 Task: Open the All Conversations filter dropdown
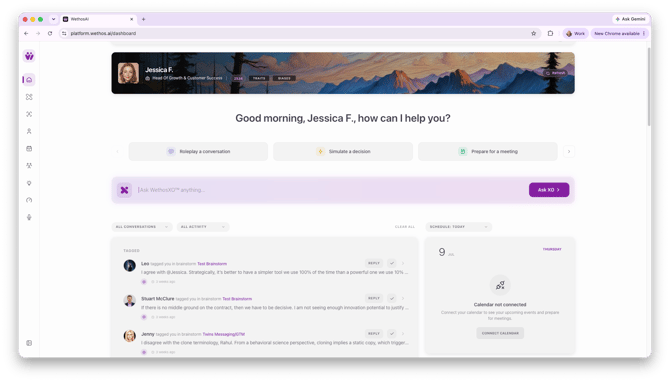tap(142, 227)
